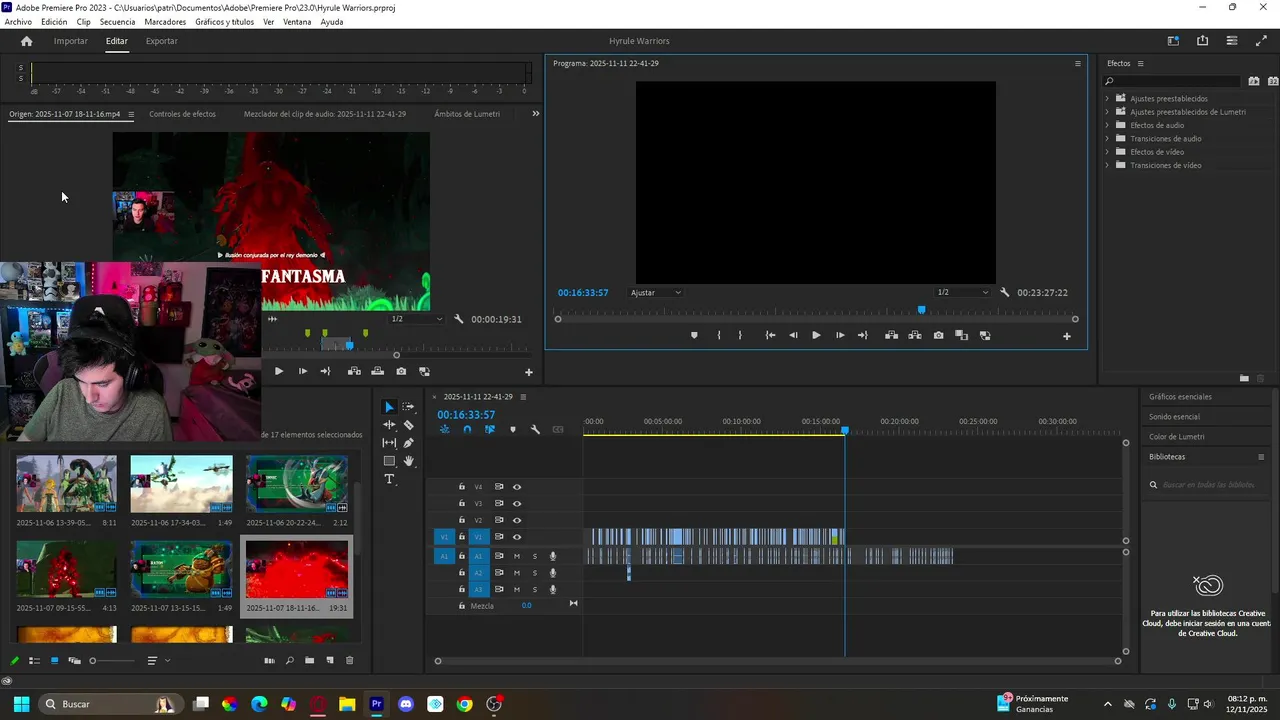Click Overwrite button in Source monitor
The height and width of the screenshot is (720, 1280).
coord(377,371)
